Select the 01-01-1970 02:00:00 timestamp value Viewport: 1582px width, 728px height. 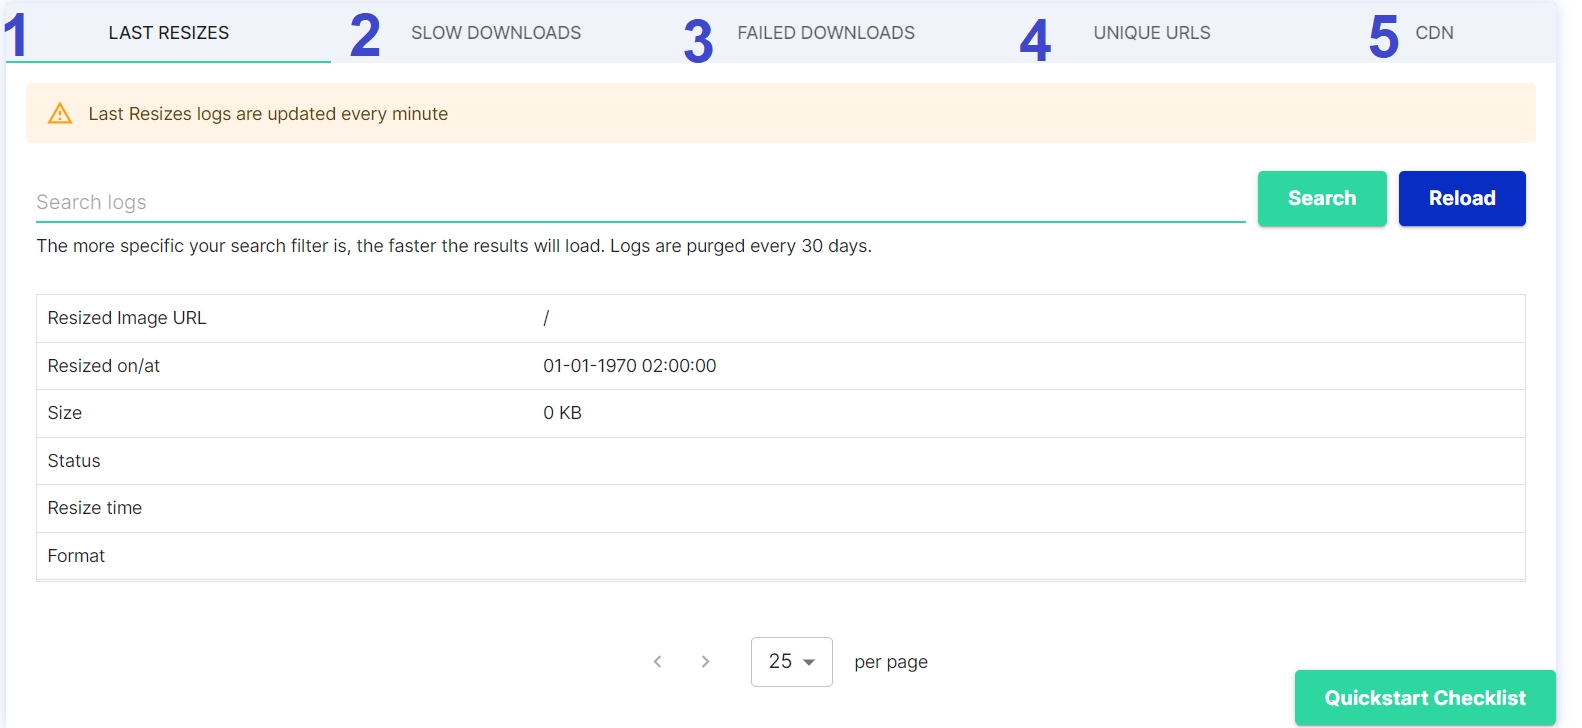(629, 366)
